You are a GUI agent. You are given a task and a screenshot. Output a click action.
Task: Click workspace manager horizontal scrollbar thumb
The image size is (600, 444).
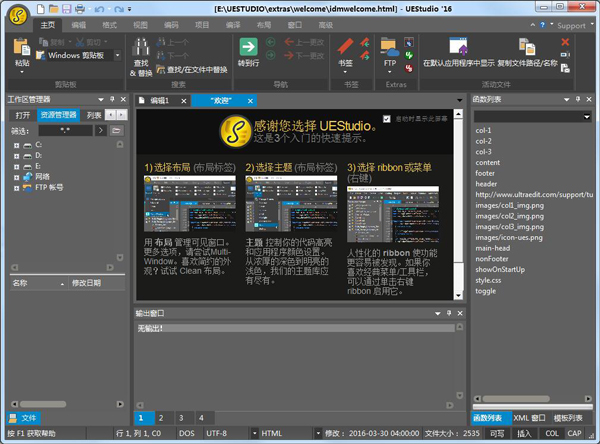click(x=43, y=404)
